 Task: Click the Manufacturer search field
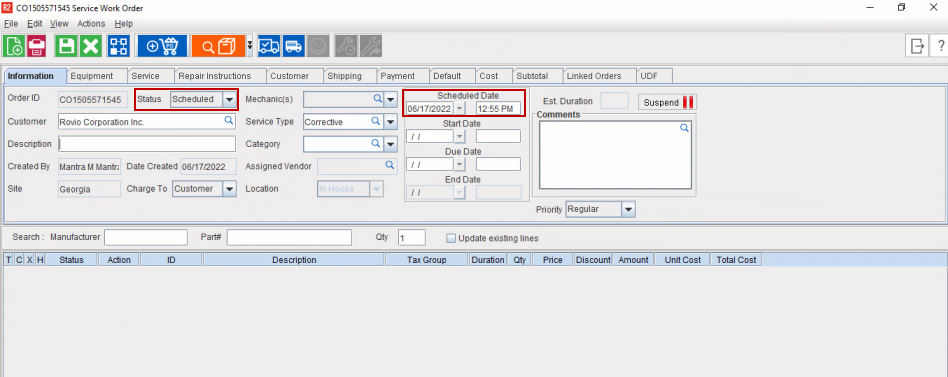tap(146, 237)
